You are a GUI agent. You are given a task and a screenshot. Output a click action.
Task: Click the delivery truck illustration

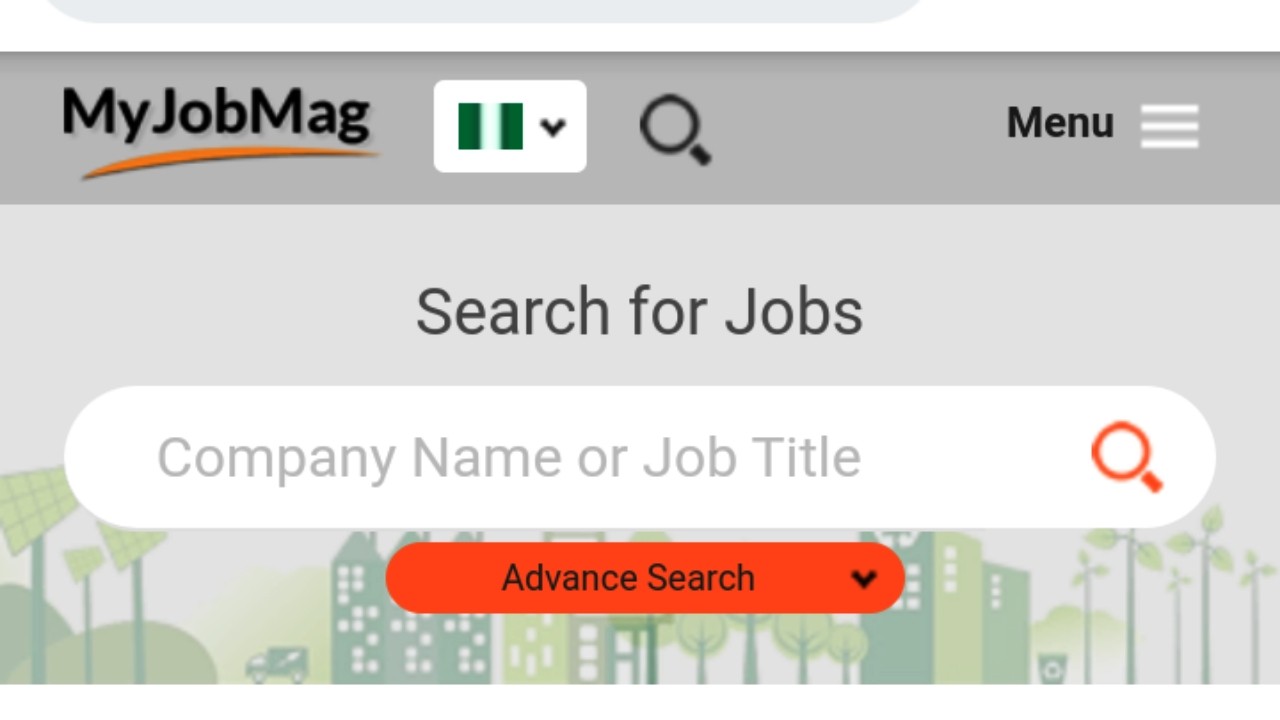277,664
